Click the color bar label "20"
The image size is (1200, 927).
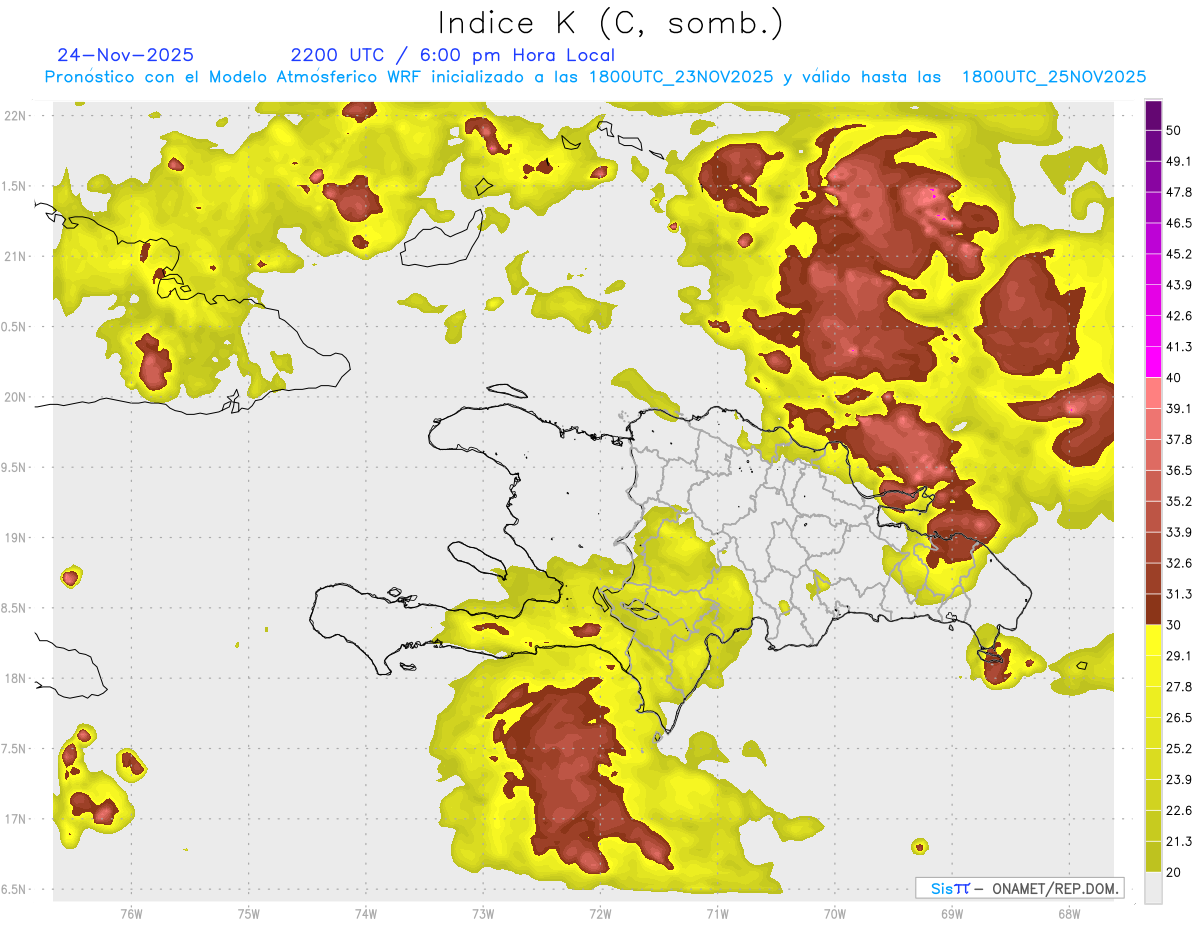[1175, 872]
